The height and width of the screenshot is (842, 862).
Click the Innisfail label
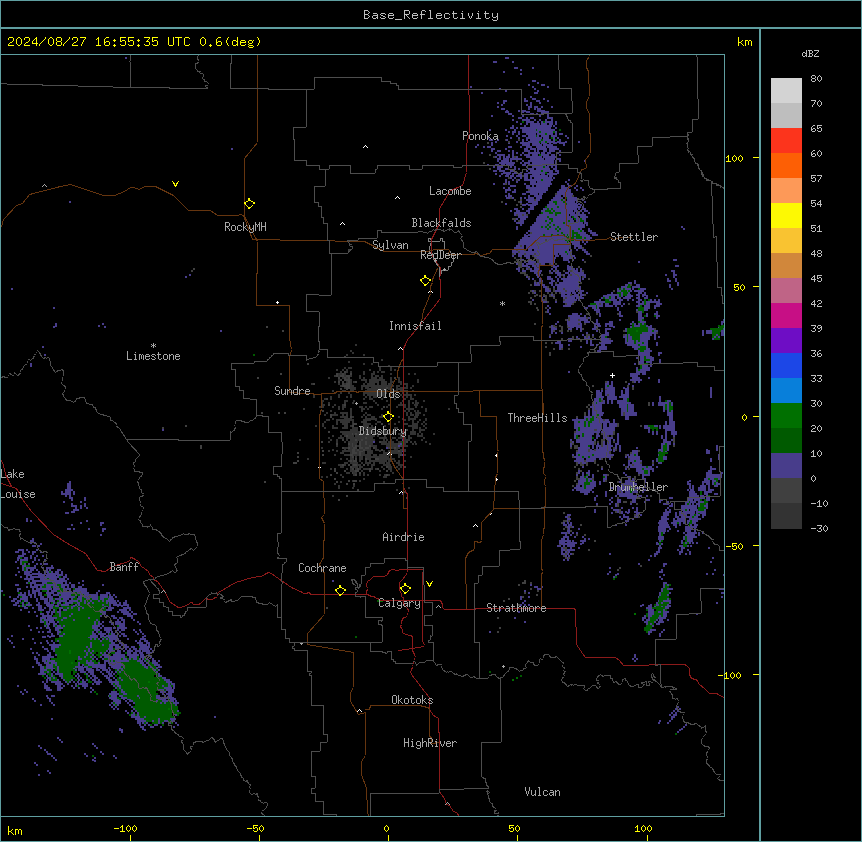pyautogui.click(x=415, y=326)
